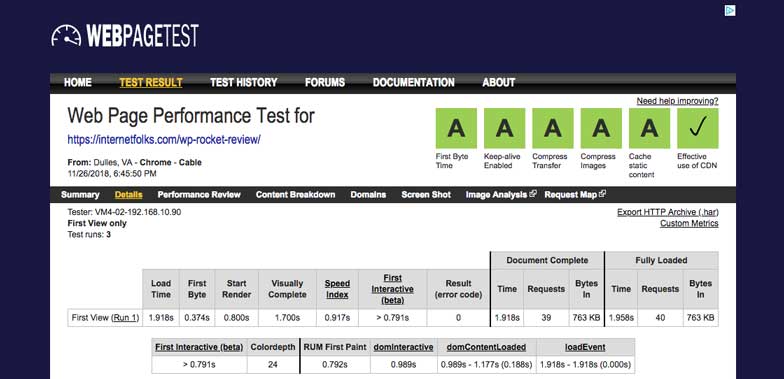Click the loadEvent 1.918s - 1.918s value

click(x=586, y=364)
